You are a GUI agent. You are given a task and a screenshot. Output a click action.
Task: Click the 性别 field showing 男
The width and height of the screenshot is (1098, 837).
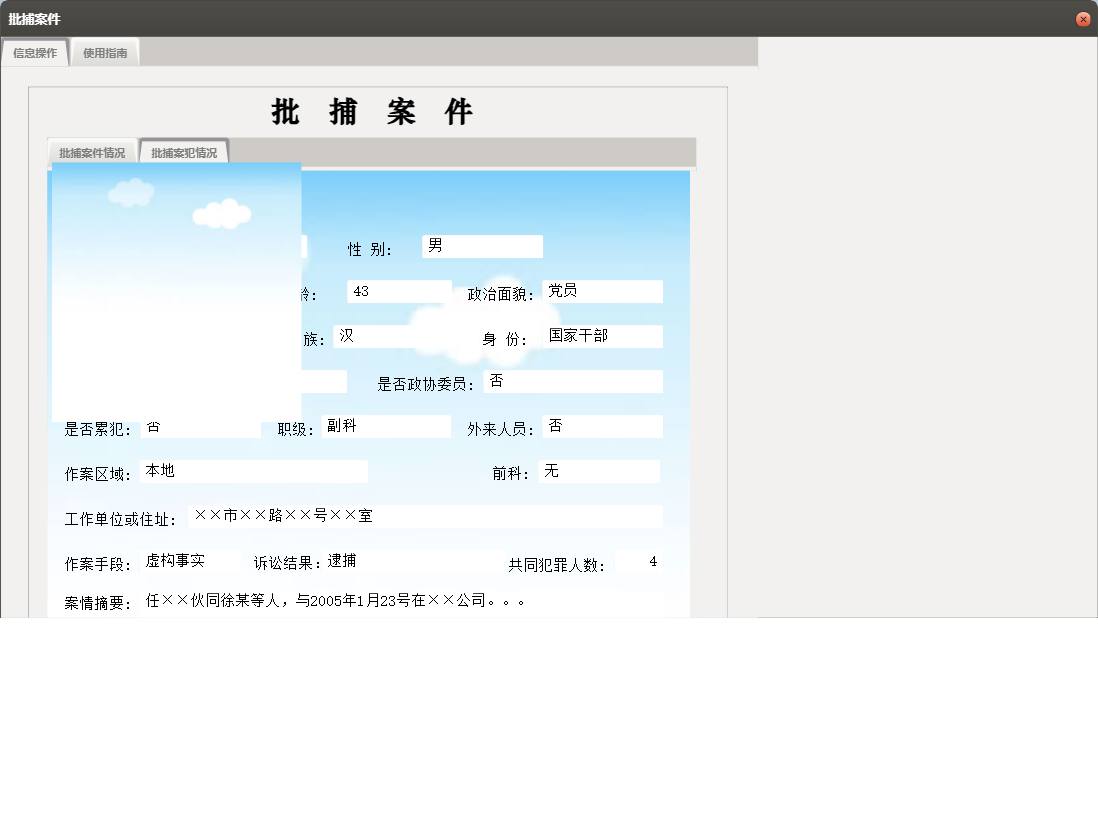[481, 246]
